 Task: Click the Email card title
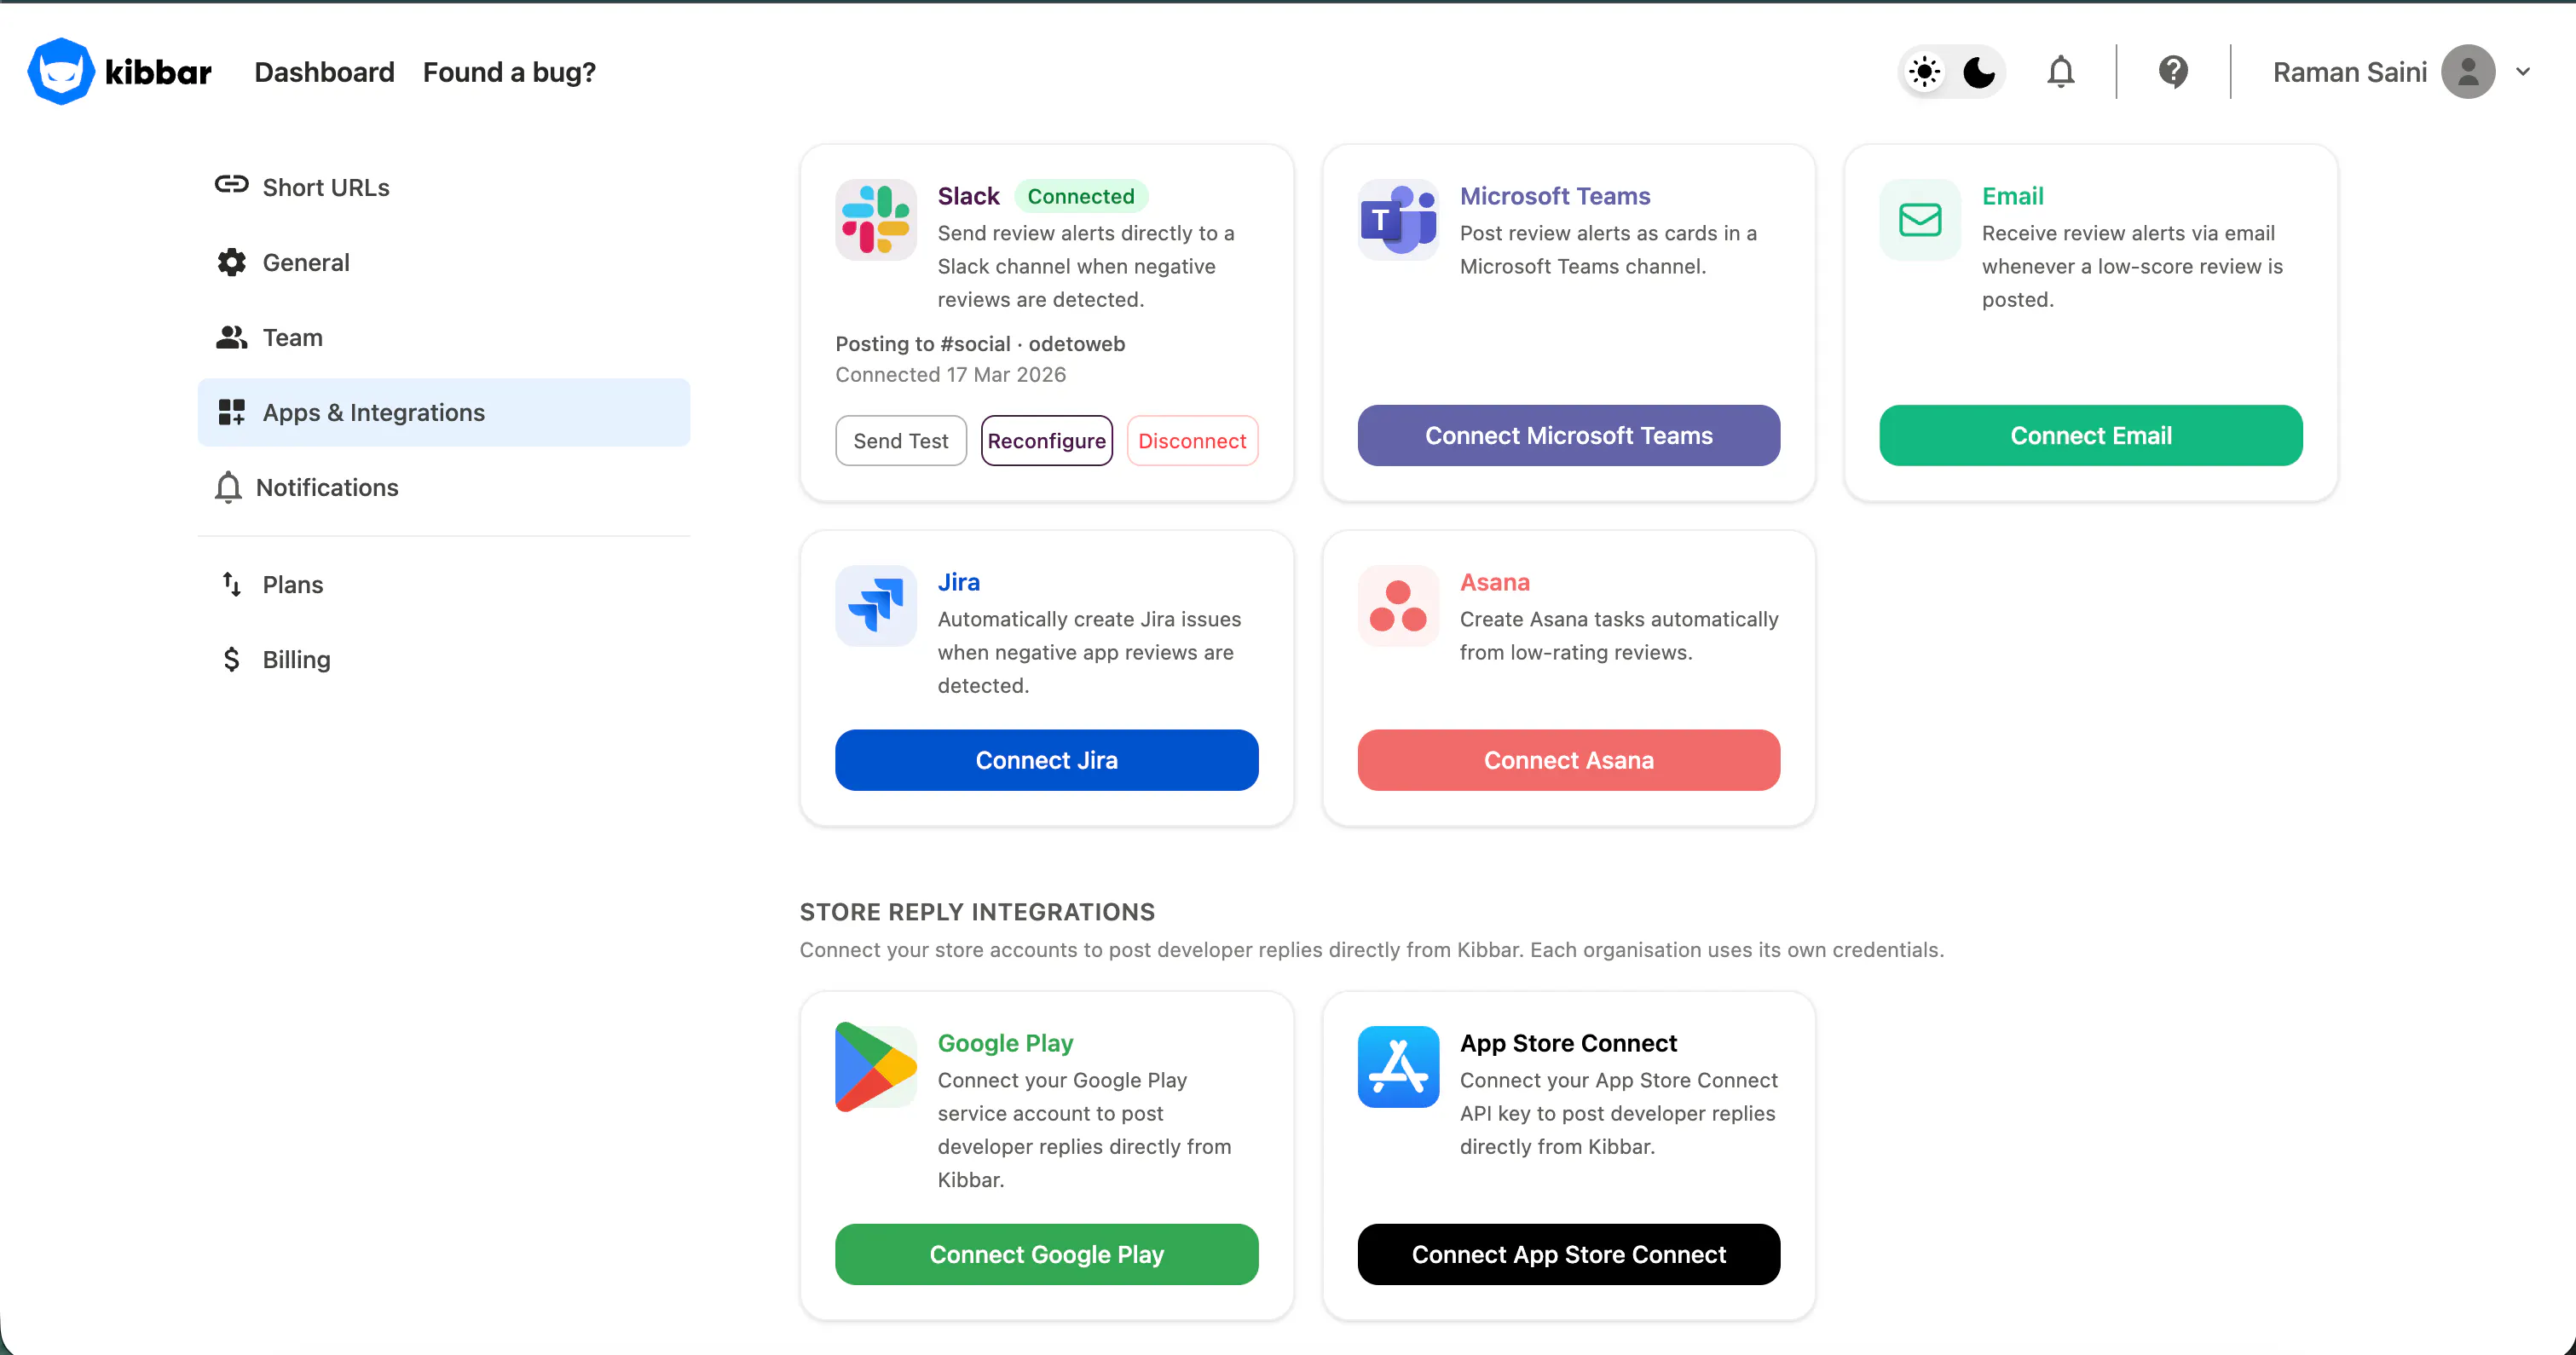(x=2012, y=196)
